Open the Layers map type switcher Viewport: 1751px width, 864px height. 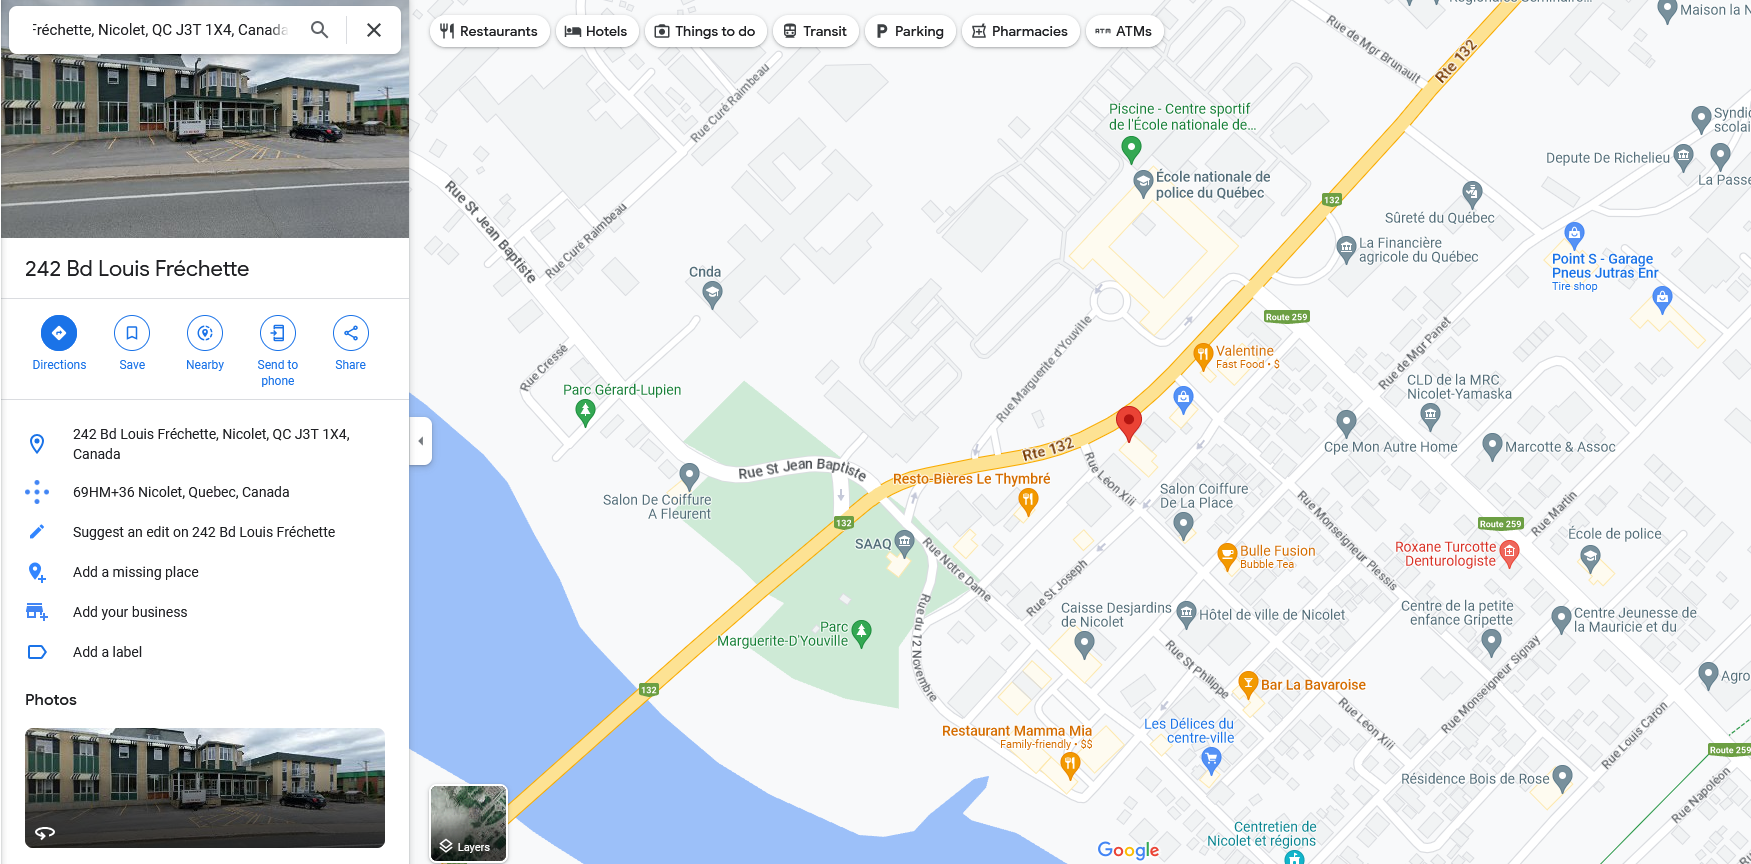469,823
